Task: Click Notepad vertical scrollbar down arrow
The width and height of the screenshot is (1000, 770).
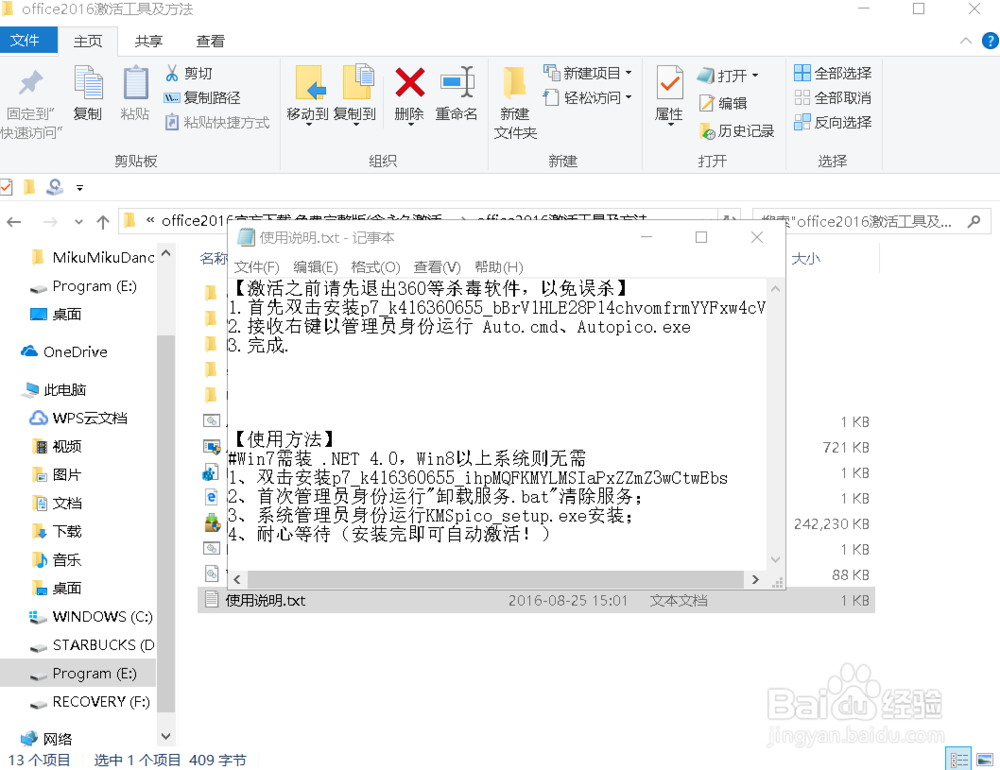Action: pyautogui.click(x=776, y=559)
